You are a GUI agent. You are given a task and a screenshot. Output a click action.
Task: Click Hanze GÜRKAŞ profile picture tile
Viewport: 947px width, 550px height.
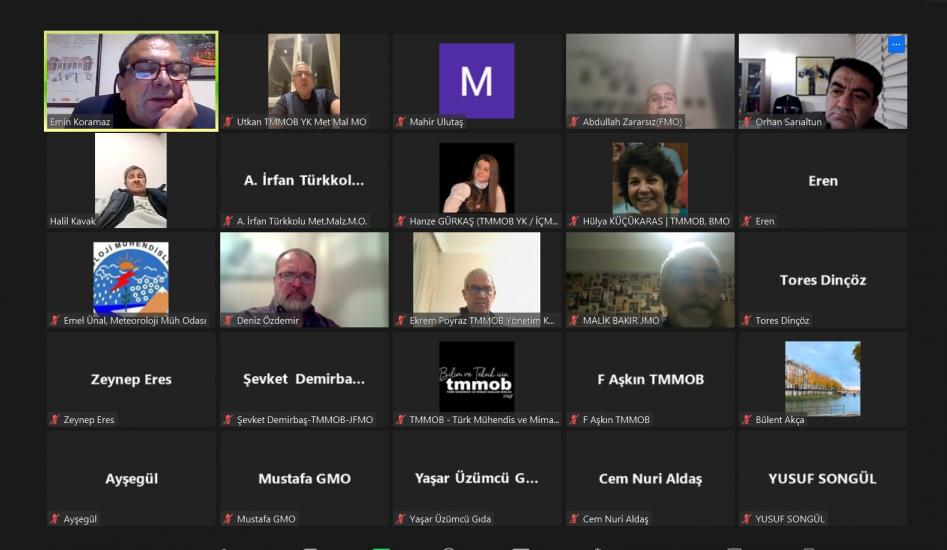point(477,181)
